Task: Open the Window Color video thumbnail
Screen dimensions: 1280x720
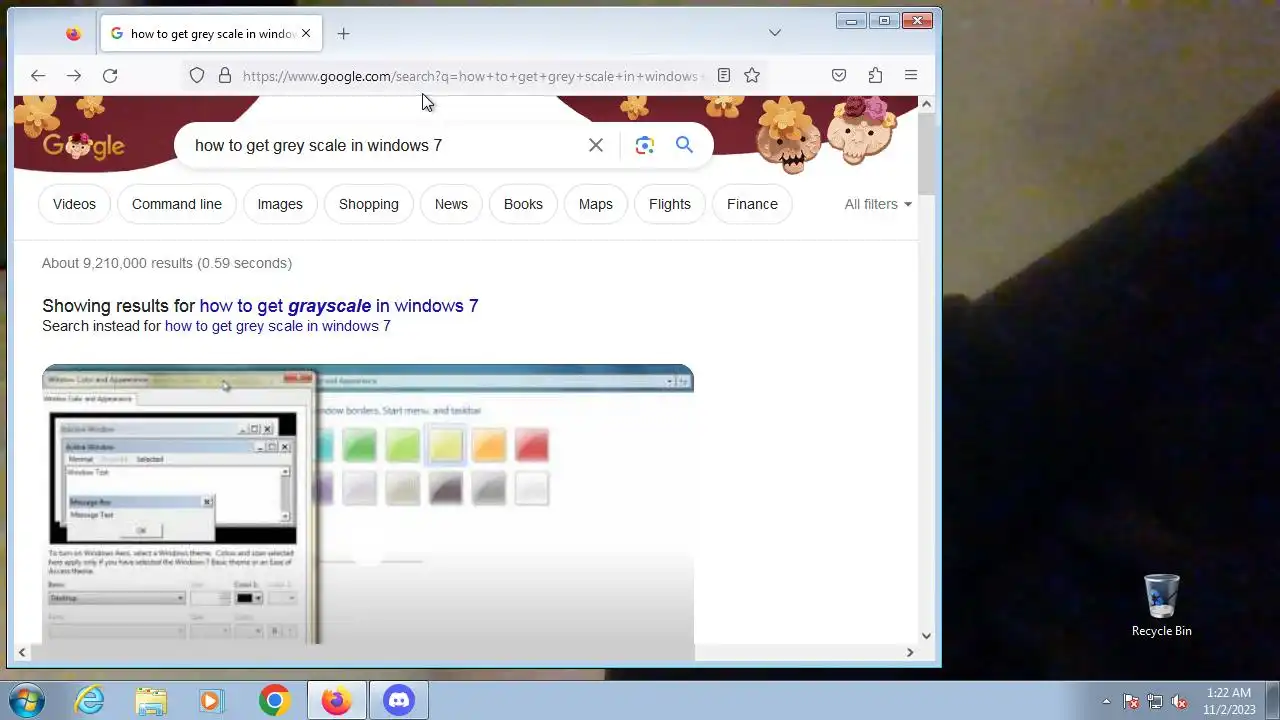Action: [x=368, y=504]
